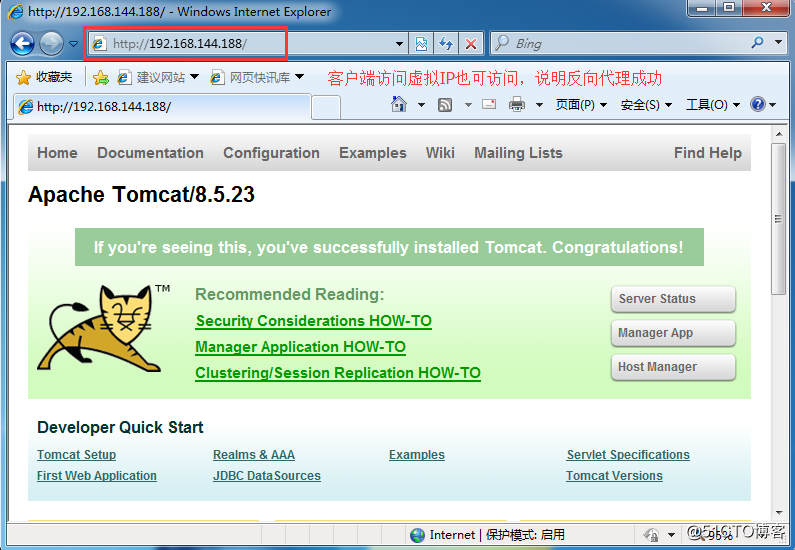
Task: Click the RSS feeds icon
Action: 445,105
